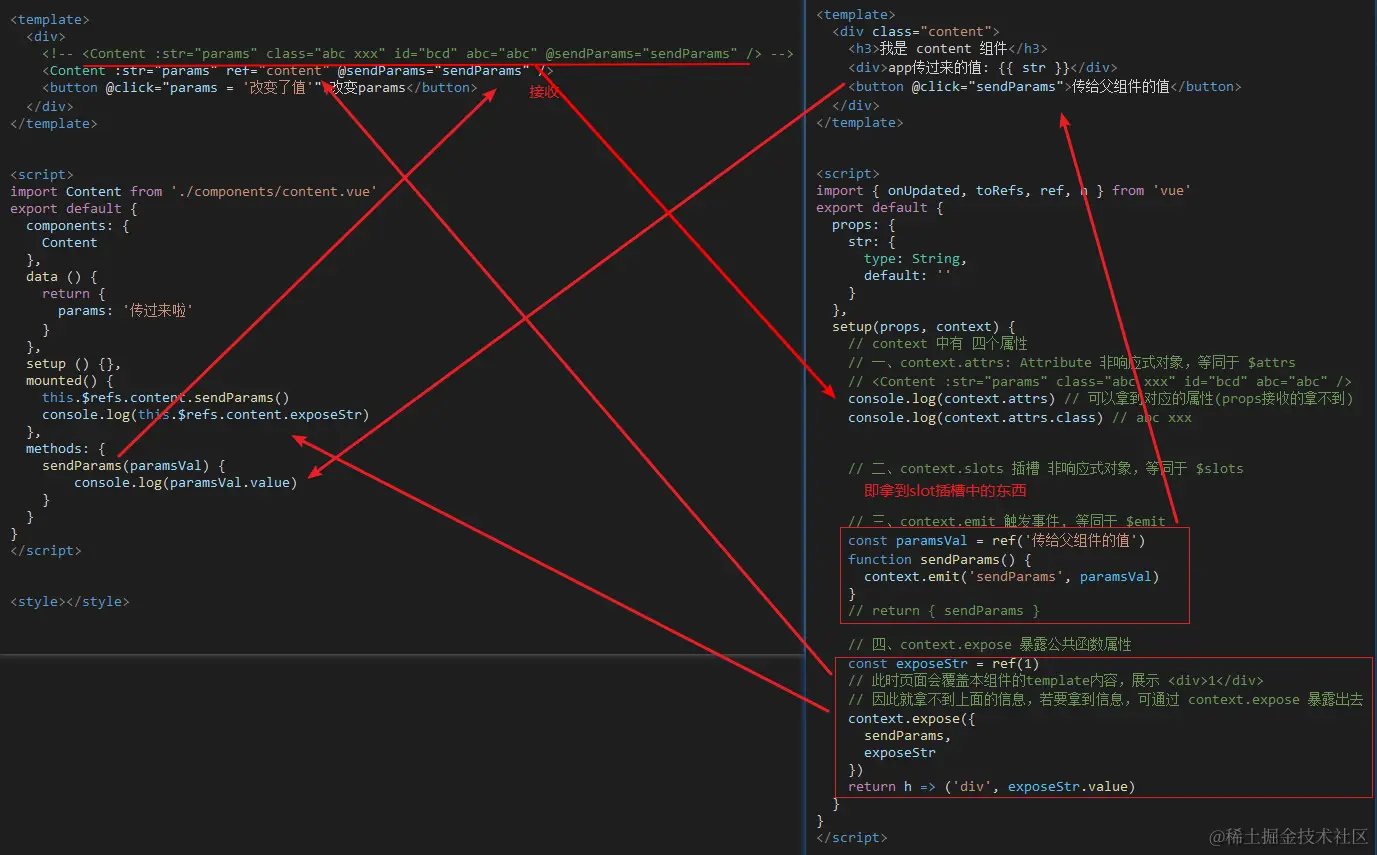Click the 'setup () {},' line in left pane

(x=73, y=363)
